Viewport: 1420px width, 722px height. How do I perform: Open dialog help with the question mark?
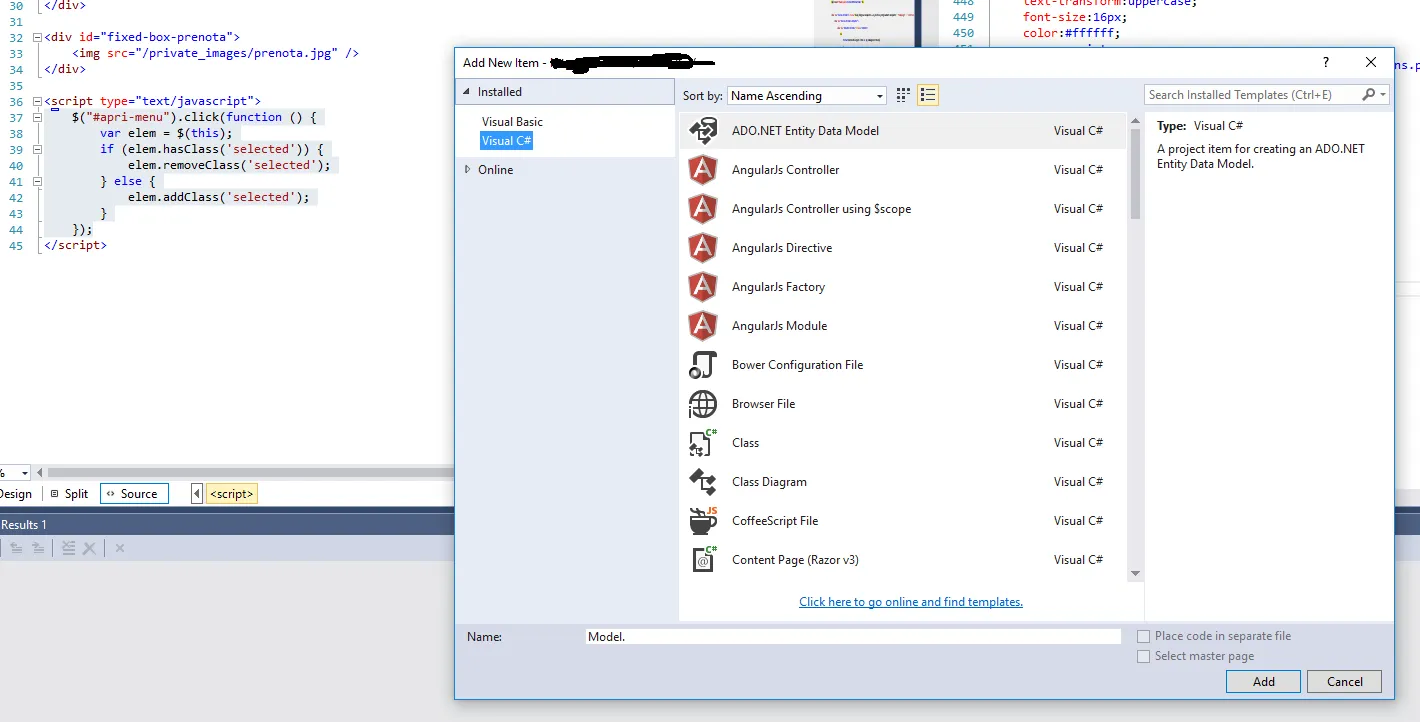1326,62
